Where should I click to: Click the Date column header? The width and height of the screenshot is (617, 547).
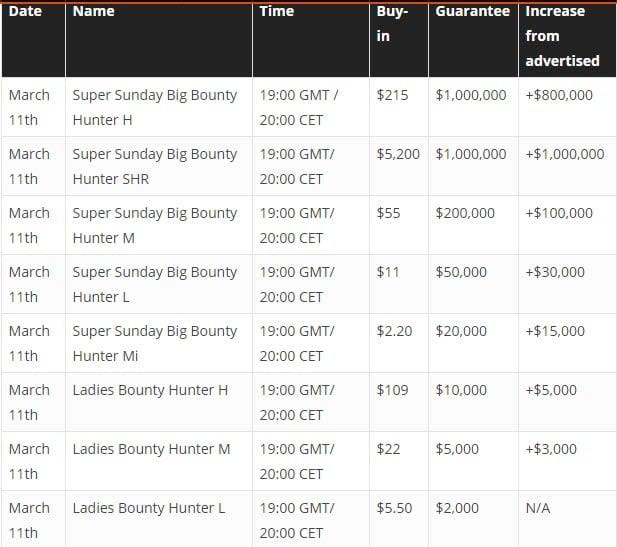pos(25,12)
